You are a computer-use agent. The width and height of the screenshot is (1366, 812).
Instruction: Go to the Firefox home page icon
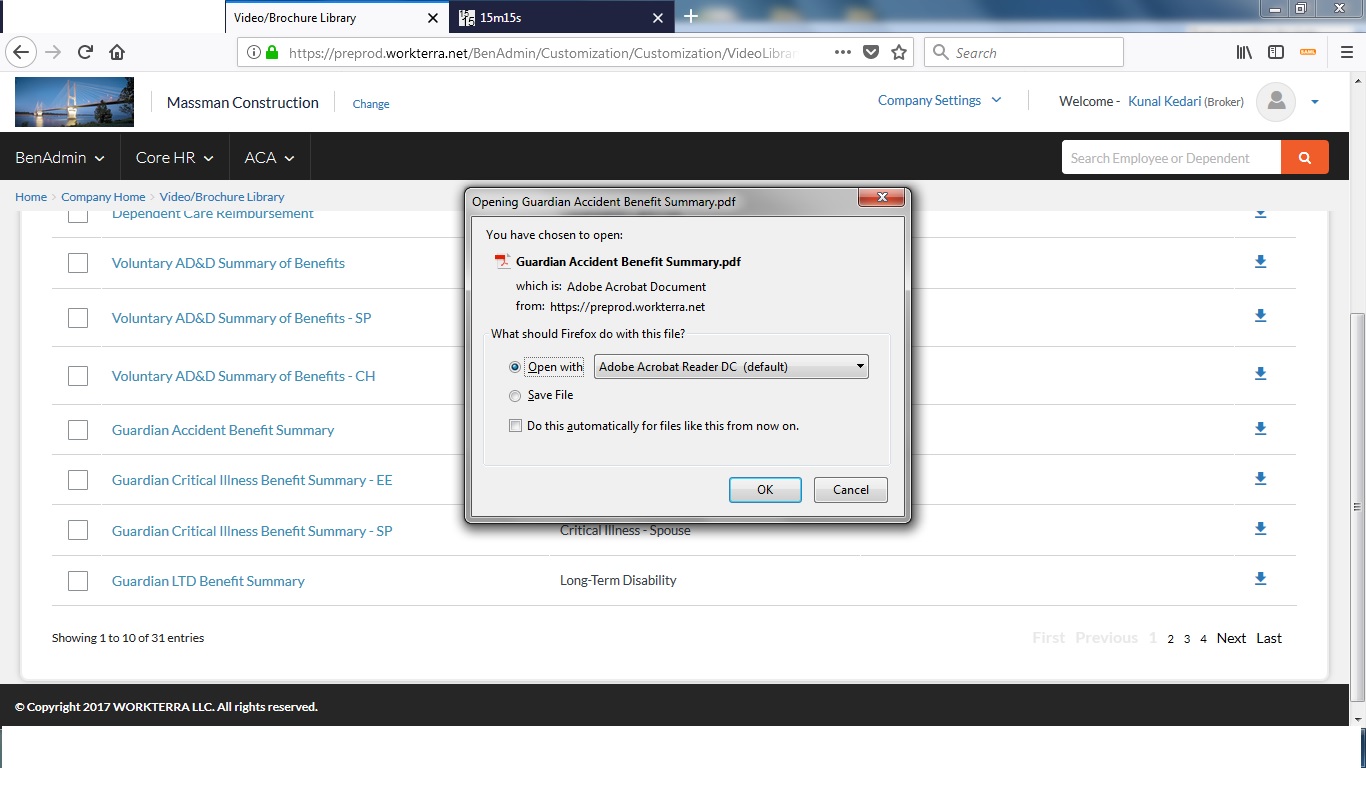click(x=117, y=53)
